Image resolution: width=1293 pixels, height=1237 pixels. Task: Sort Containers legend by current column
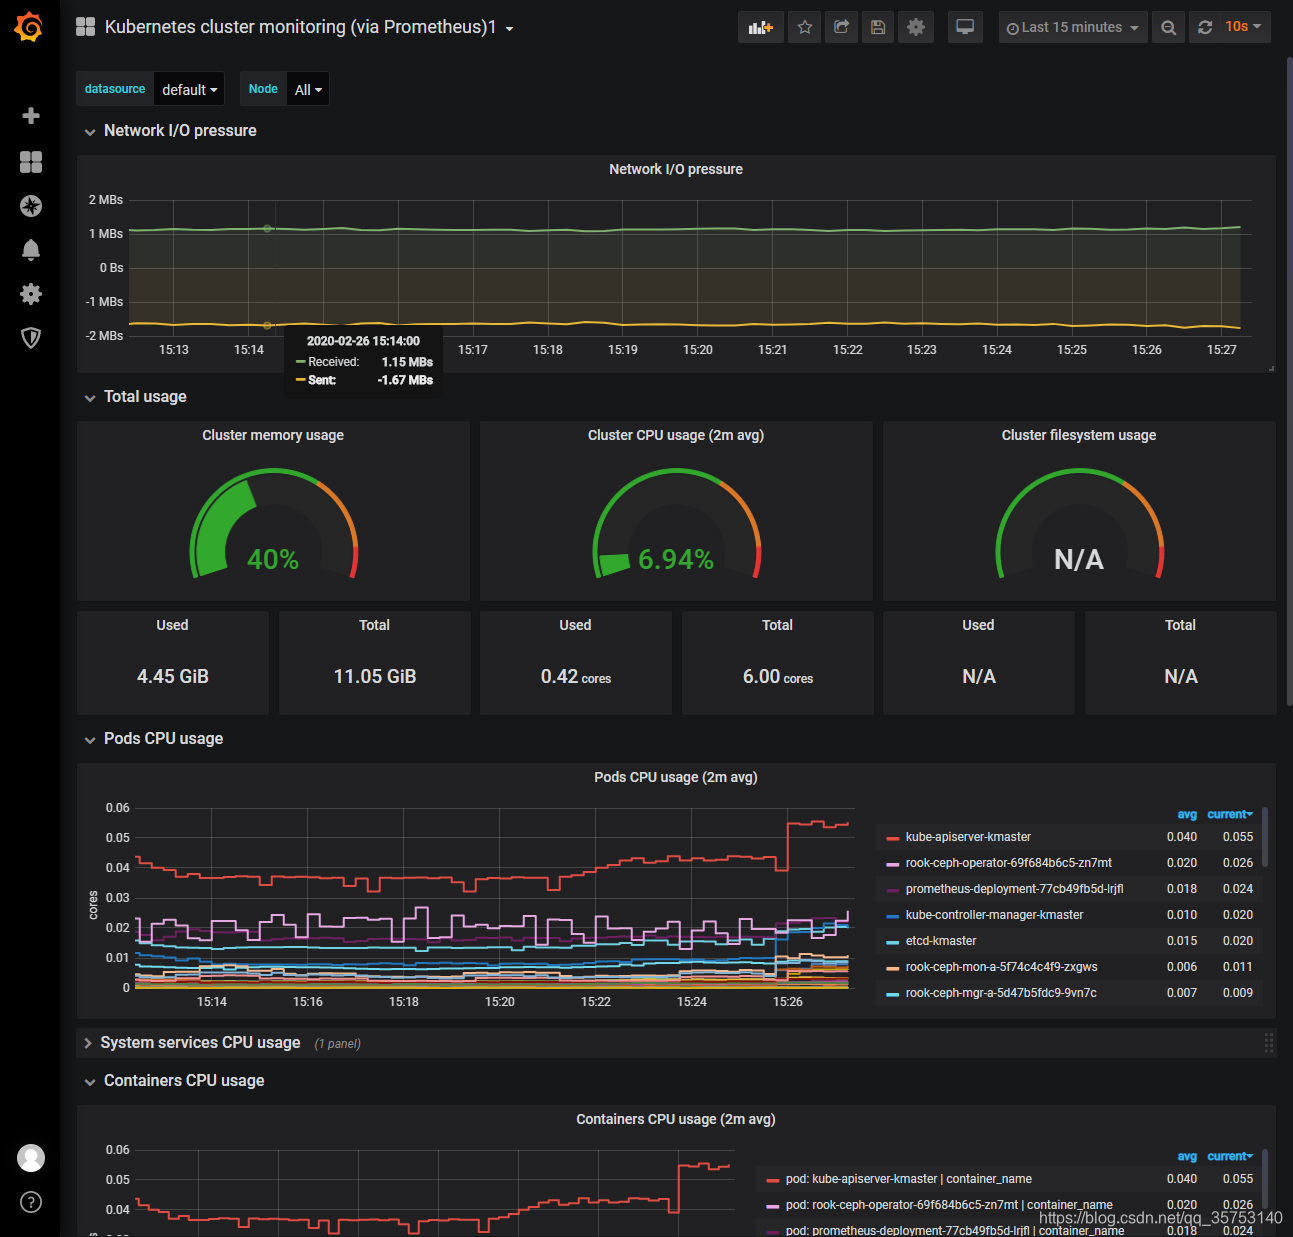tap(1230, 1156)
